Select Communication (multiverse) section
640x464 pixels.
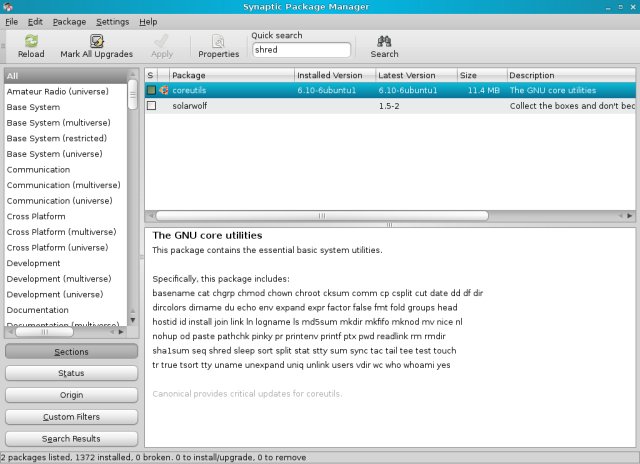pos(66,185)
